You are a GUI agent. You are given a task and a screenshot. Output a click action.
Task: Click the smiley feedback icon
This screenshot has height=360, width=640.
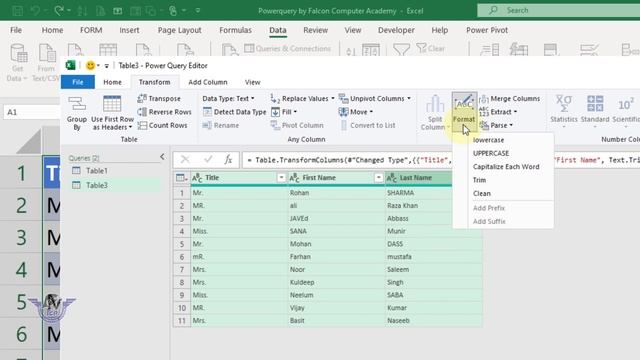tap(90, 65)
